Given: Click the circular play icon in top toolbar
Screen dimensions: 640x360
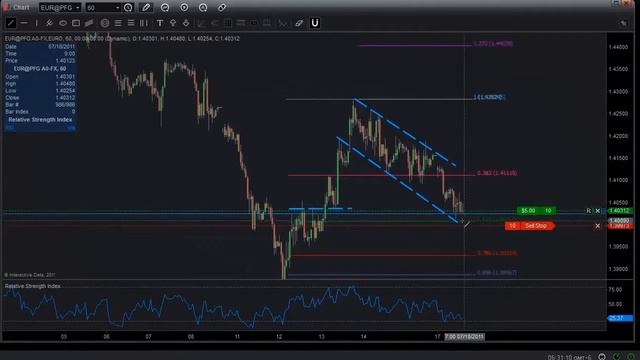Looking at the screenshot, I should click(x=184, y=7).
